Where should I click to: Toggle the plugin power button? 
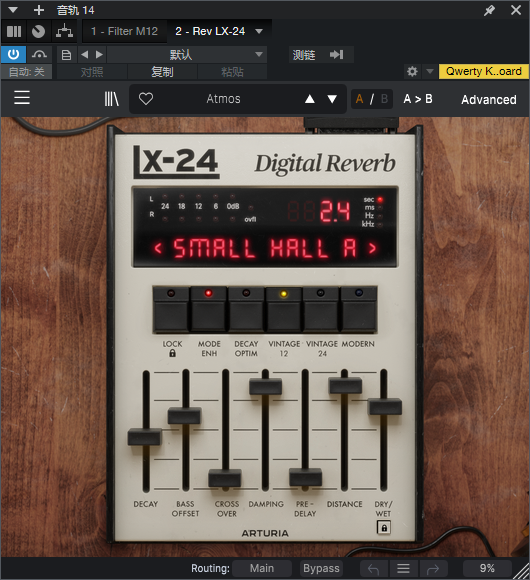point(13,55)
